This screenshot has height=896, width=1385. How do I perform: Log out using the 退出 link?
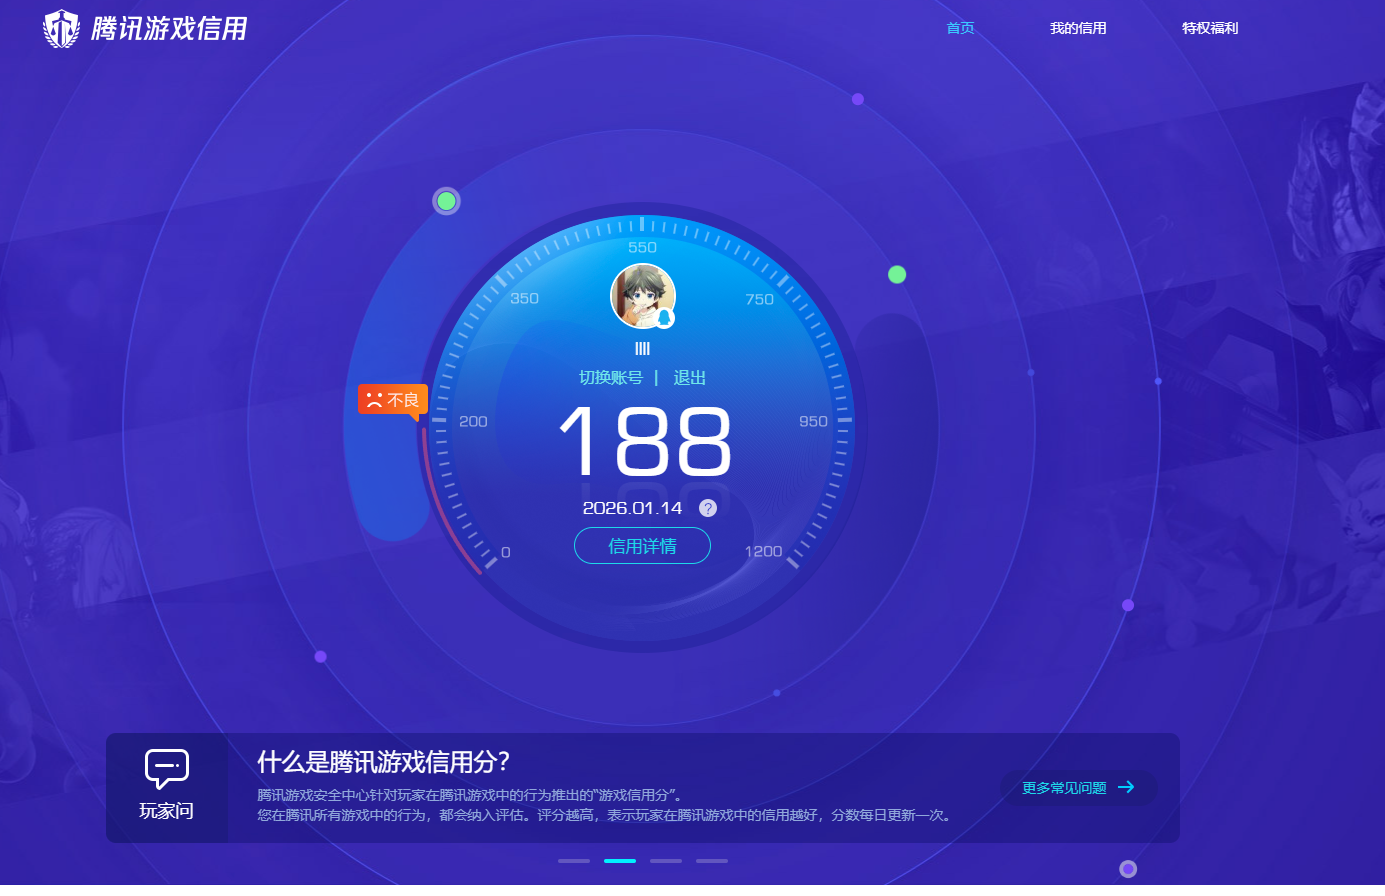click(690, 377)
